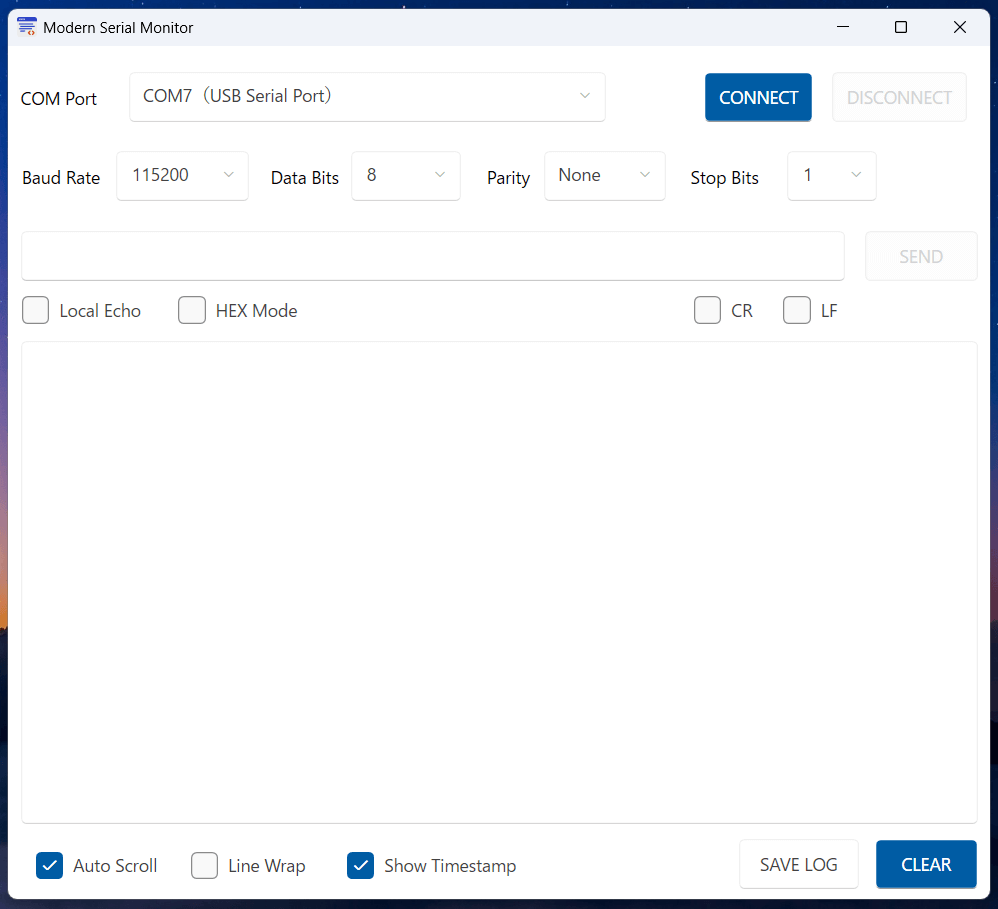
Task: Enable the Local Echo checkbox
Action: [36, 310]
